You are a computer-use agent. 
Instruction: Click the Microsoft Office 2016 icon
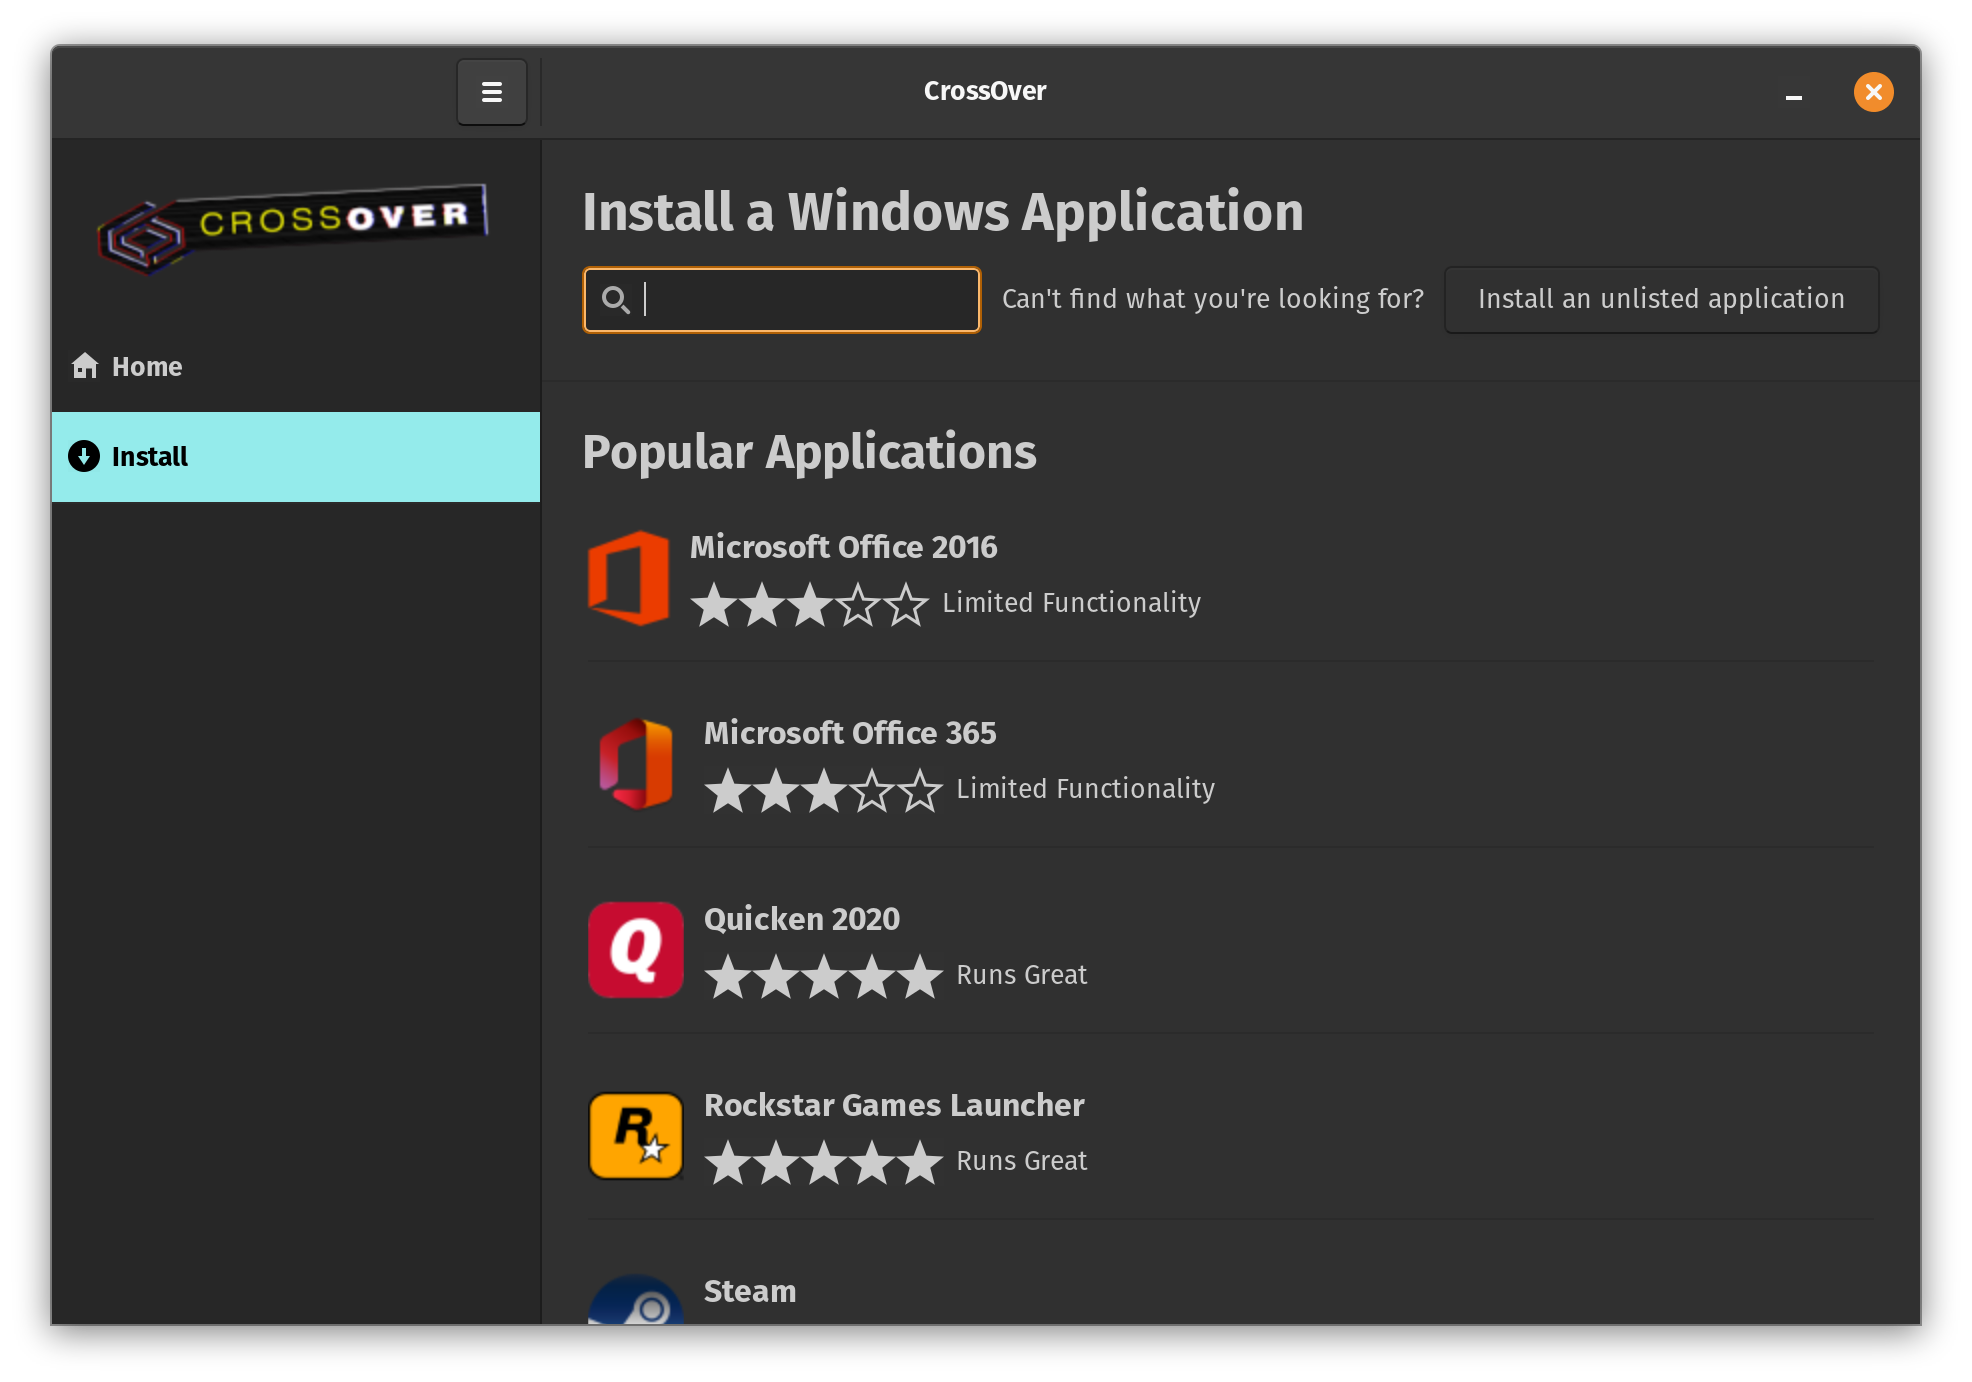tap(628, 578)
